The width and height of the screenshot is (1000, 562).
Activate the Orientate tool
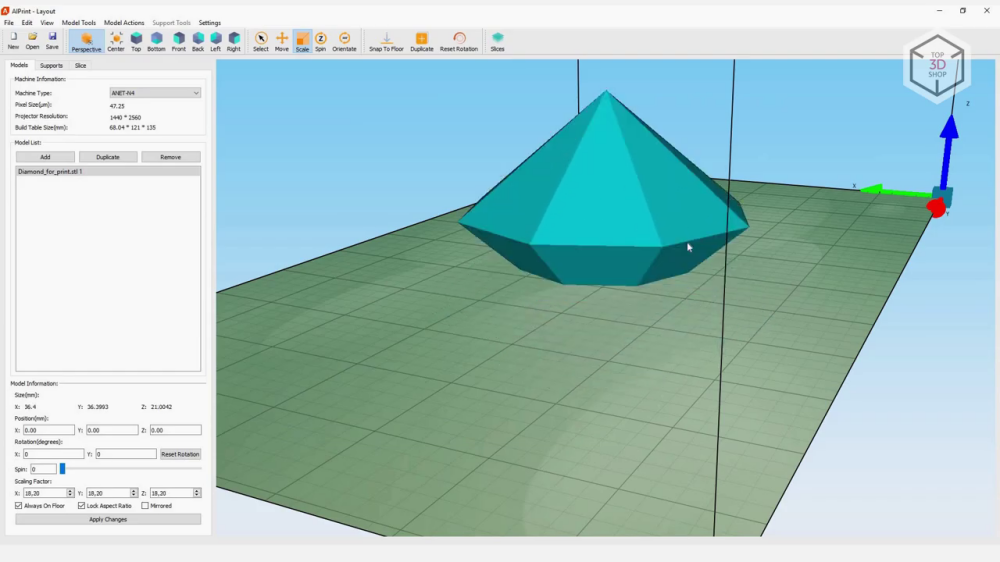pos(344,41)
